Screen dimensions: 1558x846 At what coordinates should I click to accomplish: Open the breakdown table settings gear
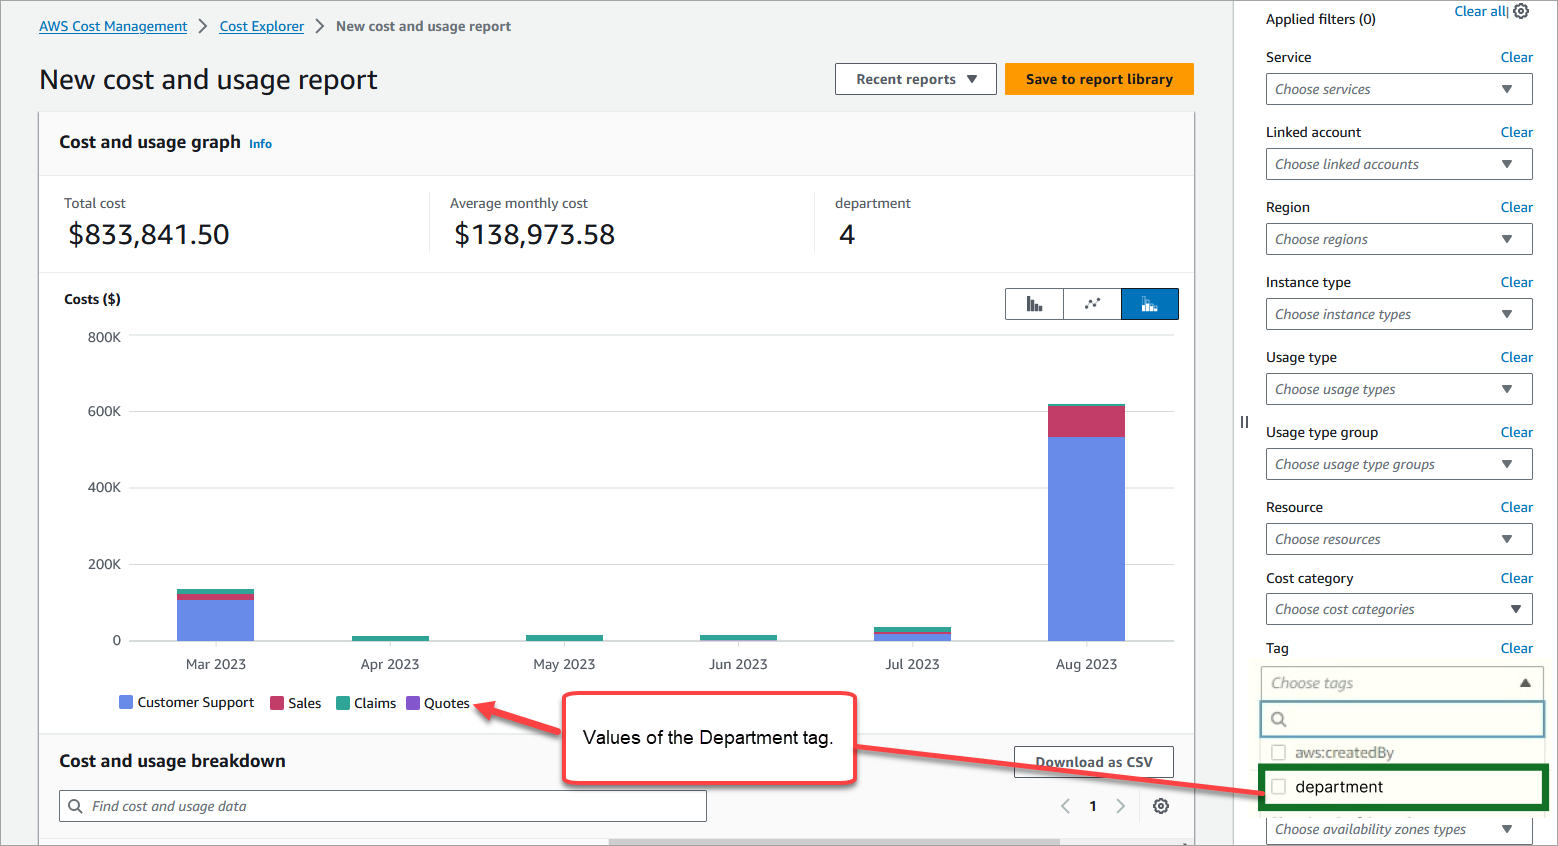coord(1160,805)
